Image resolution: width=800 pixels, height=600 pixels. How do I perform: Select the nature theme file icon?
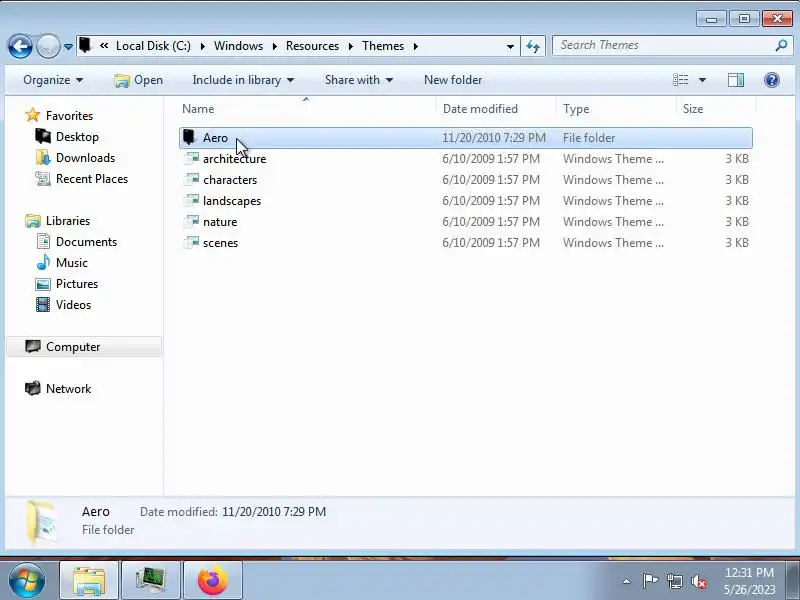click(x=191, y=221)
